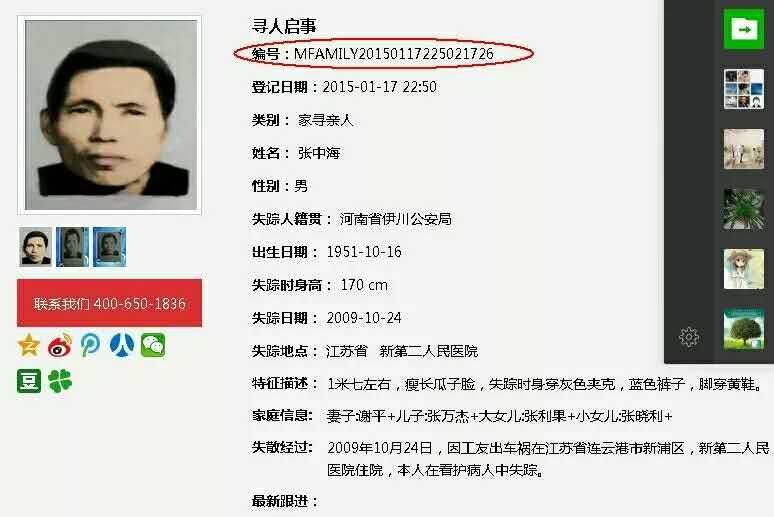774x517 pixels.
Task: Click the red 联系我们 400-650-1836 button
Action: 110,303
